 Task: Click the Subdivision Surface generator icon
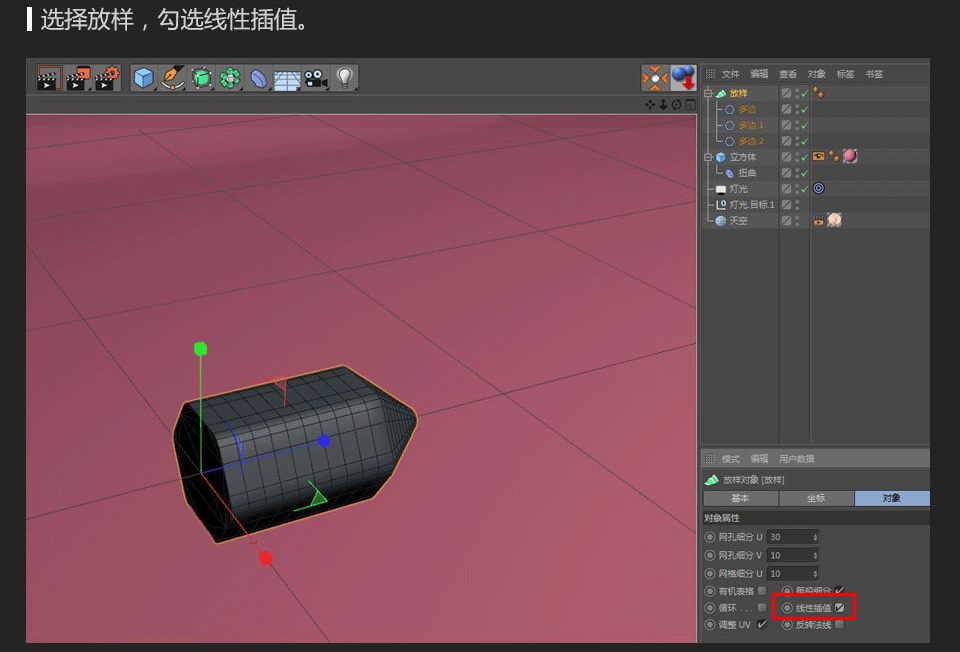(x=200, y=78)
